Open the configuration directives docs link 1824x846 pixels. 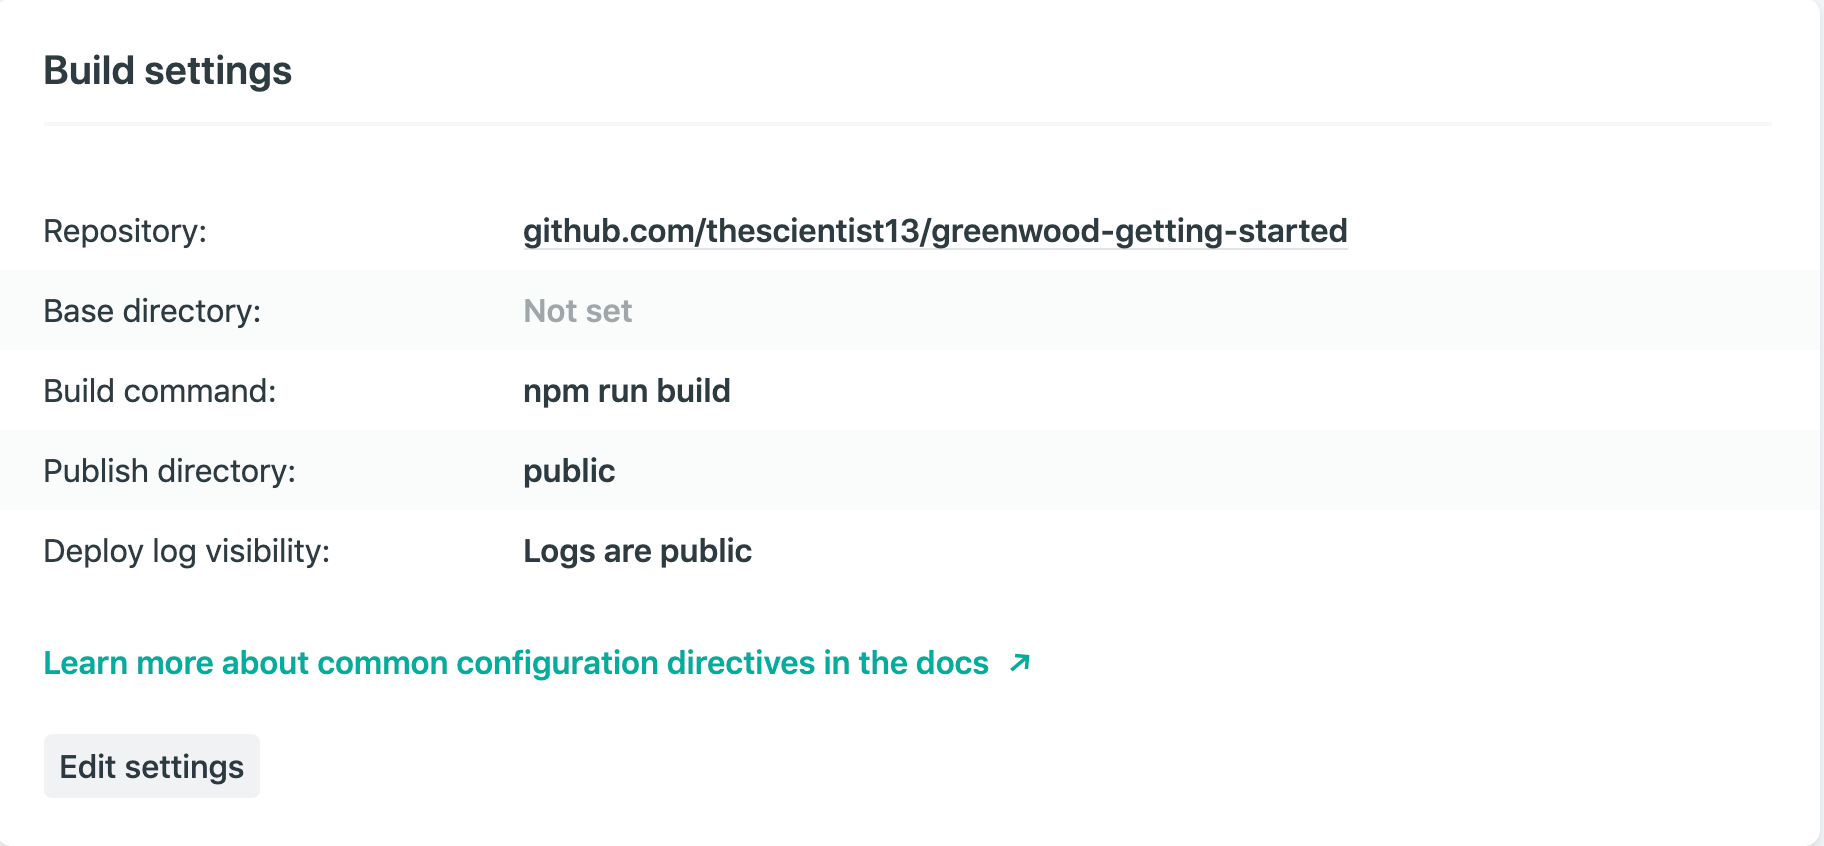516,663
